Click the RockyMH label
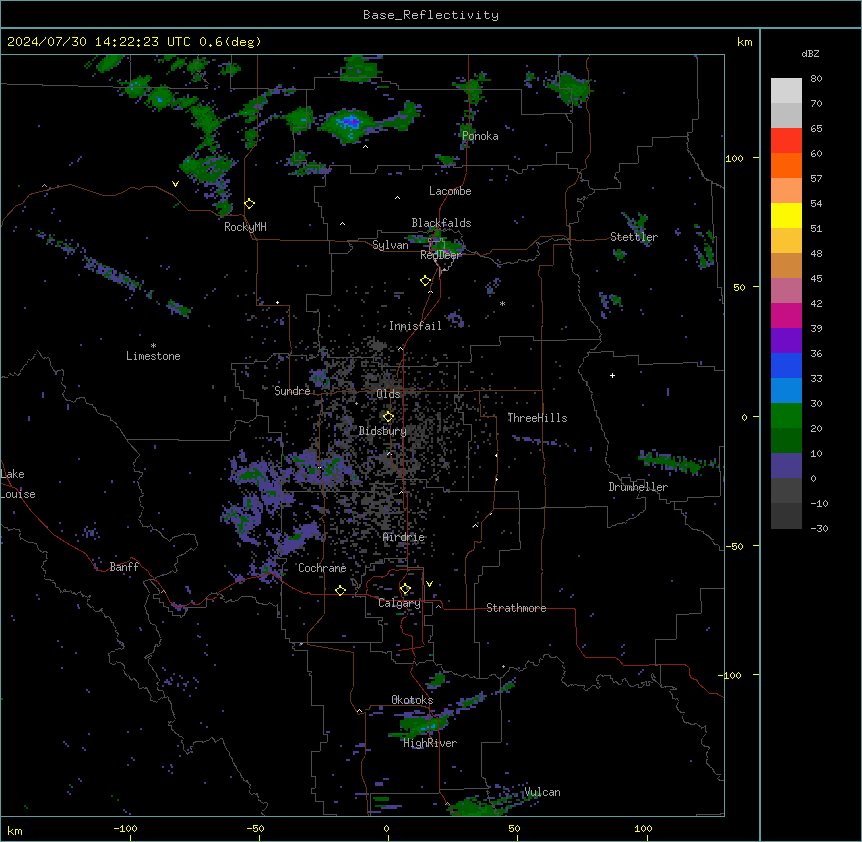The image size is (862, 842). coord(245,227)
